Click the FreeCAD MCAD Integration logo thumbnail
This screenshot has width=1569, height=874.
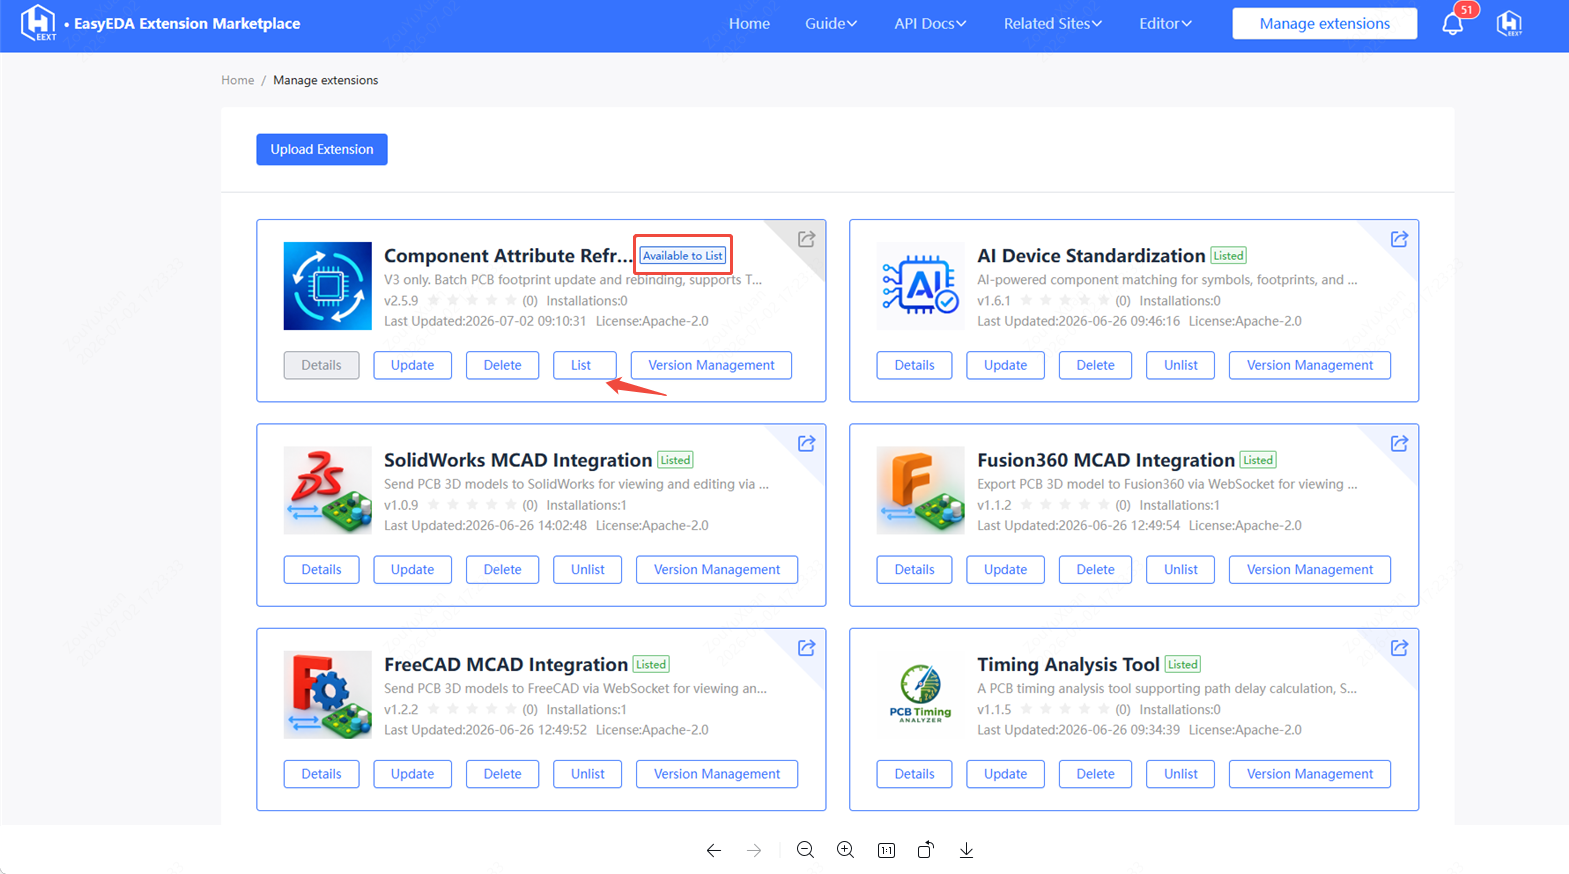point(328,695)
